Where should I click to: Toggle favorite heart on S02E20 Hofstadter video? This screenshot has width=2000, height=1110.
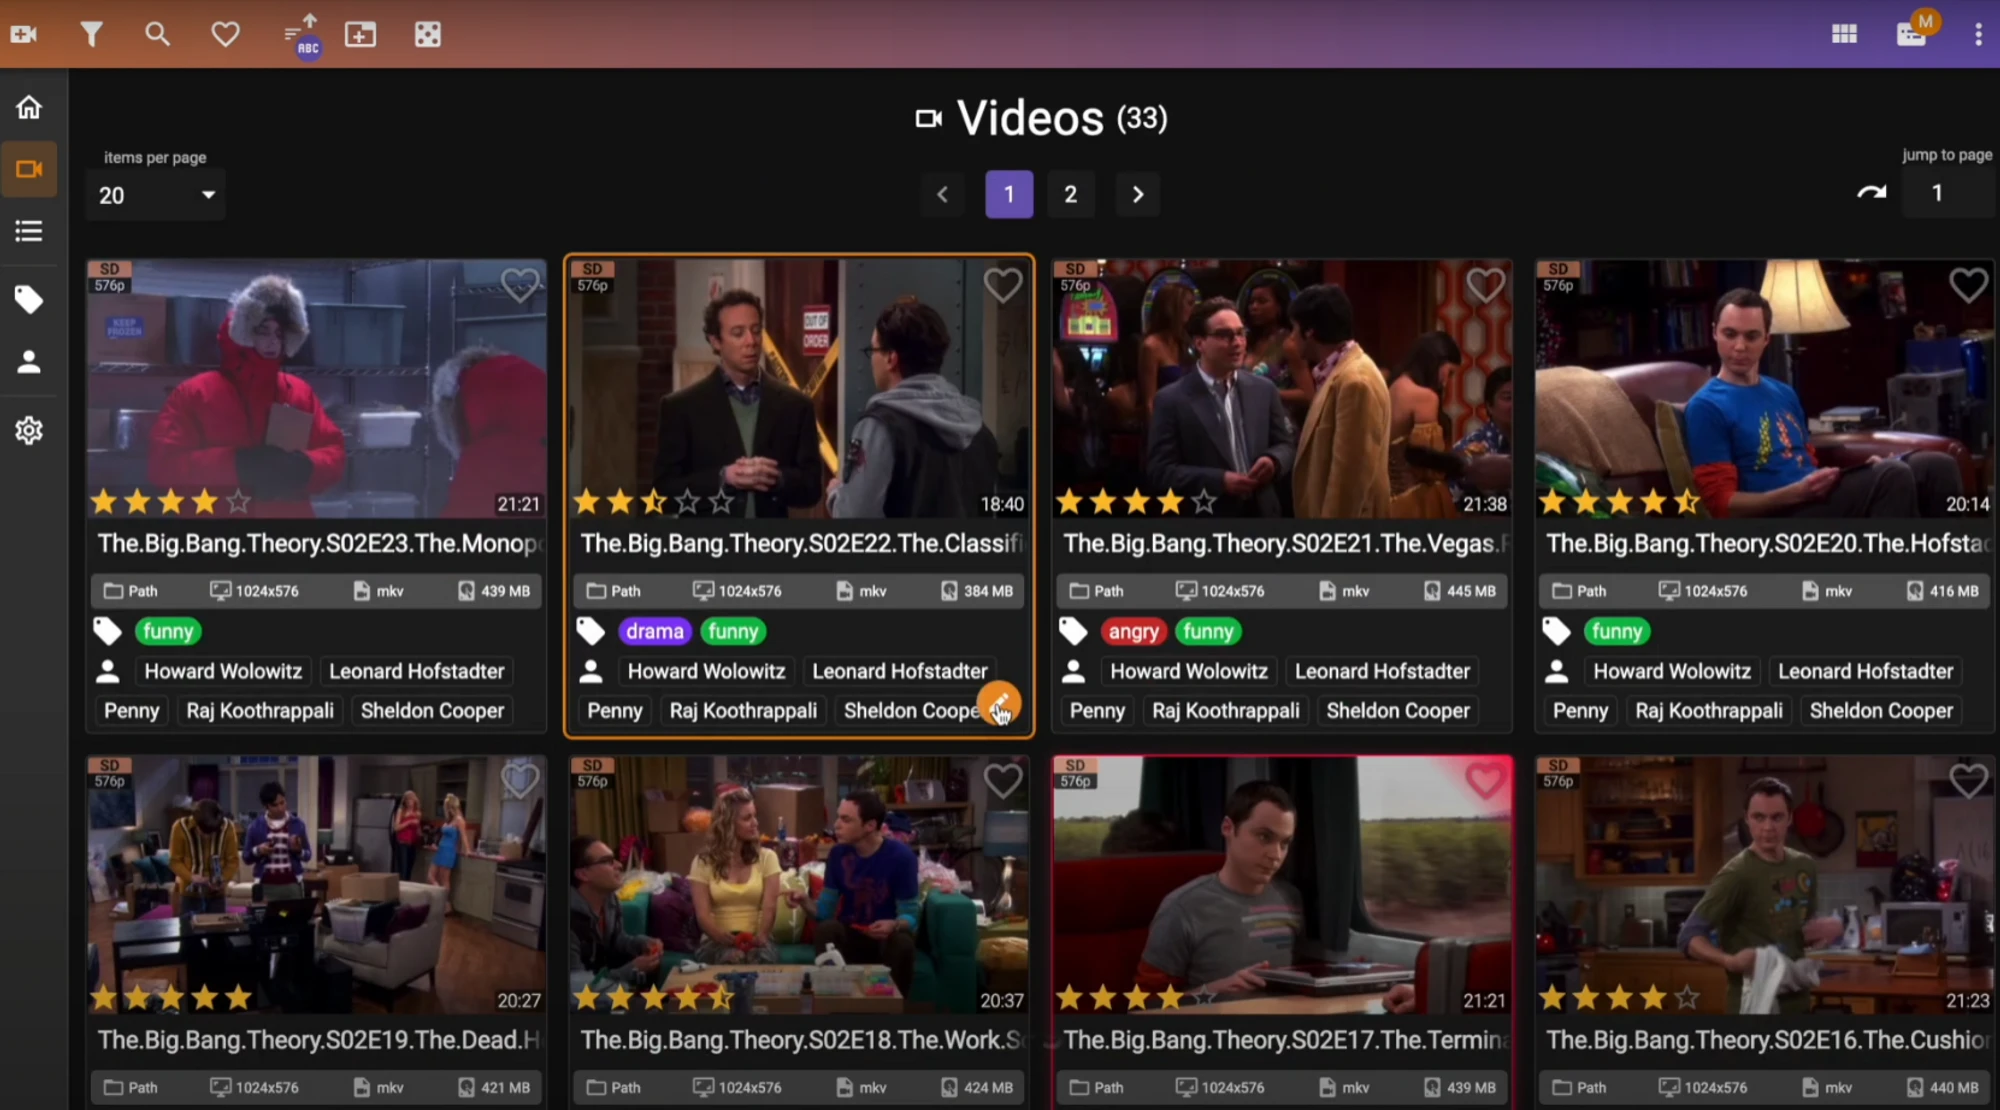coord(1968,286)
